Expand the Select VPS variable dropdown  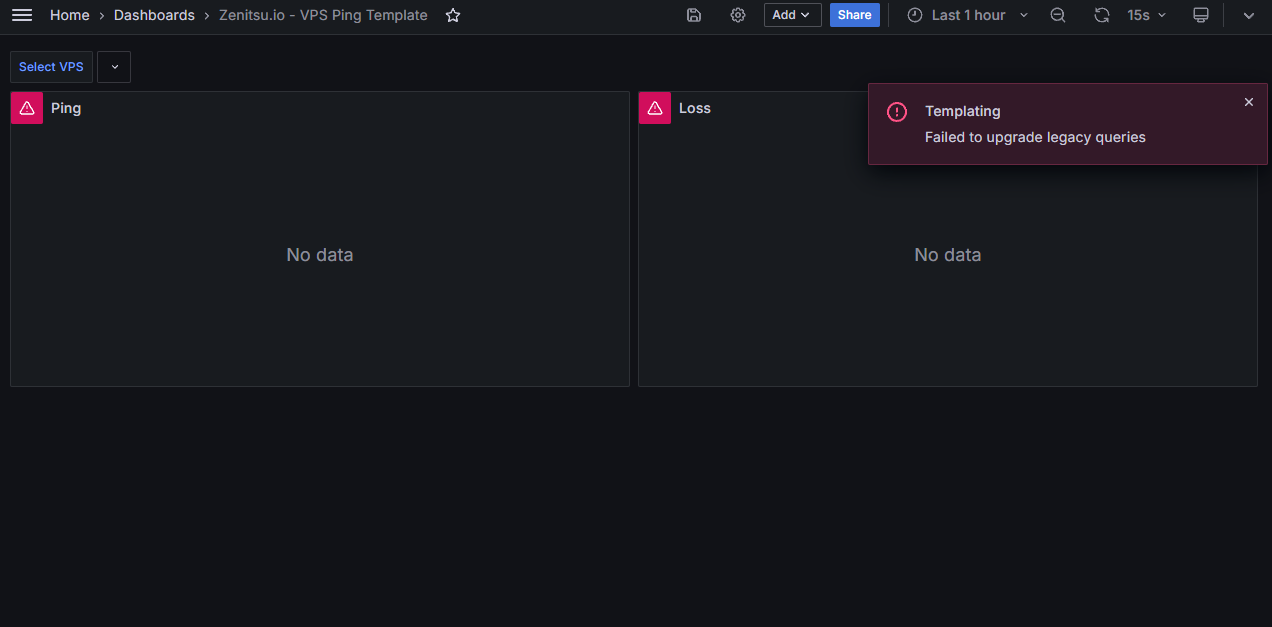point(114,67)
